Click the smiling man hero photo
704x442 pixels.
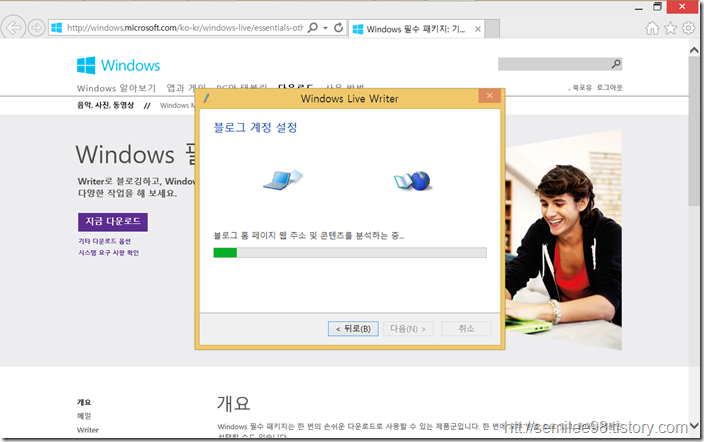pyautogui.click(x=563, y=240)
